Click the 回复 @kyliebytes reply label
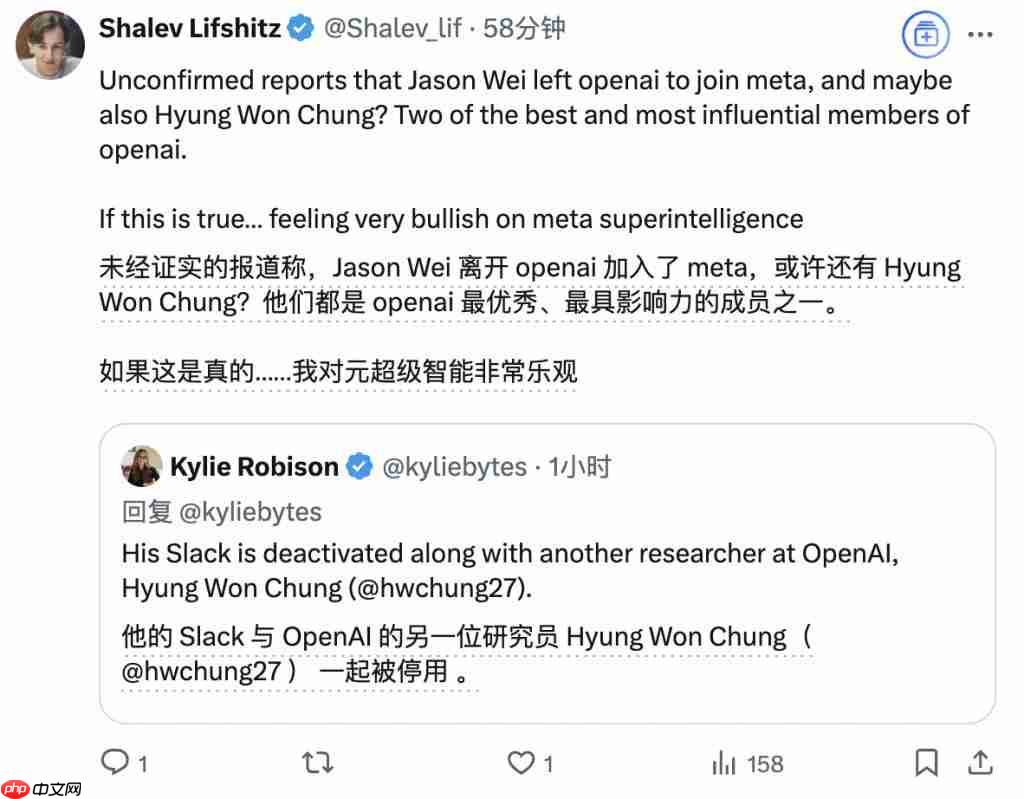The width and height of the screenshot is (1024, 799). (x=220, y=511)
